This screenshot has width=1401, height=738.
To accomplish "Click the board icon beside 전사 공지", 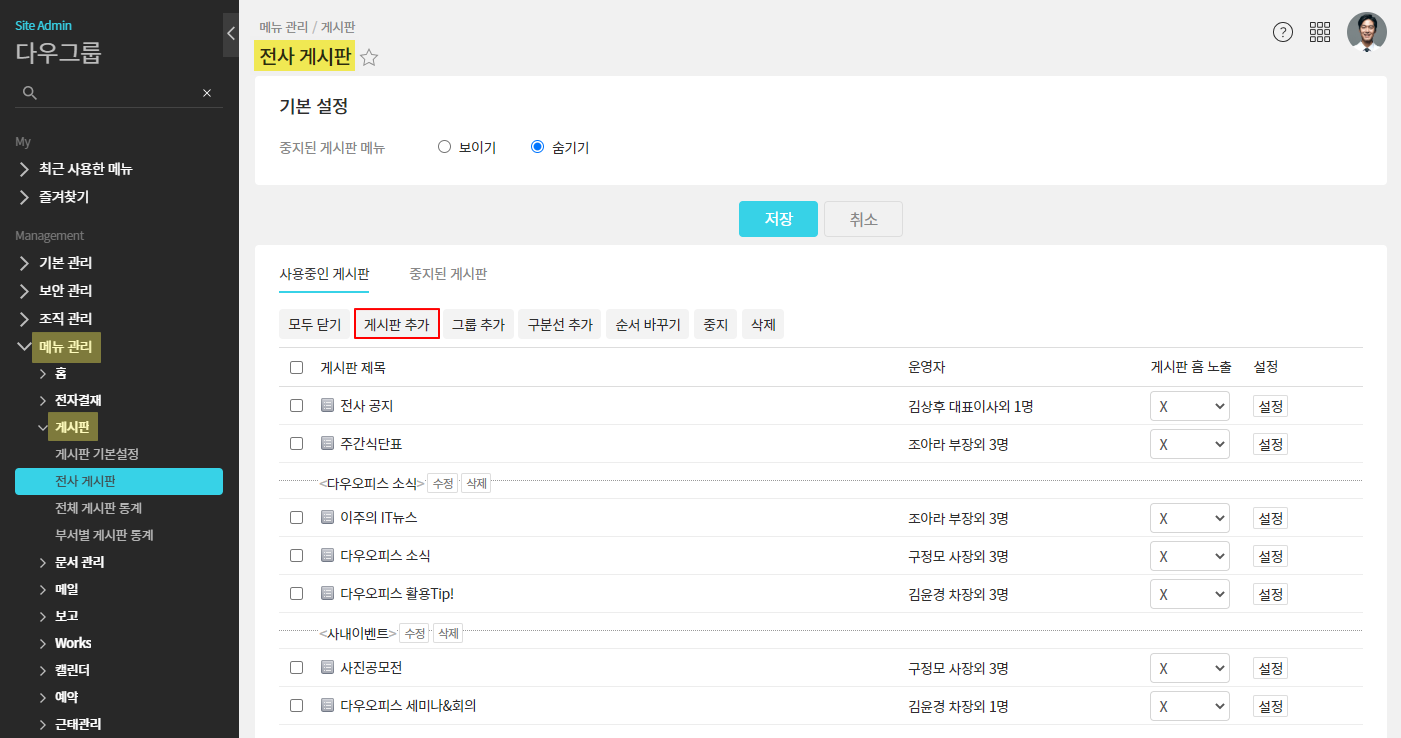I will [327, 406].
